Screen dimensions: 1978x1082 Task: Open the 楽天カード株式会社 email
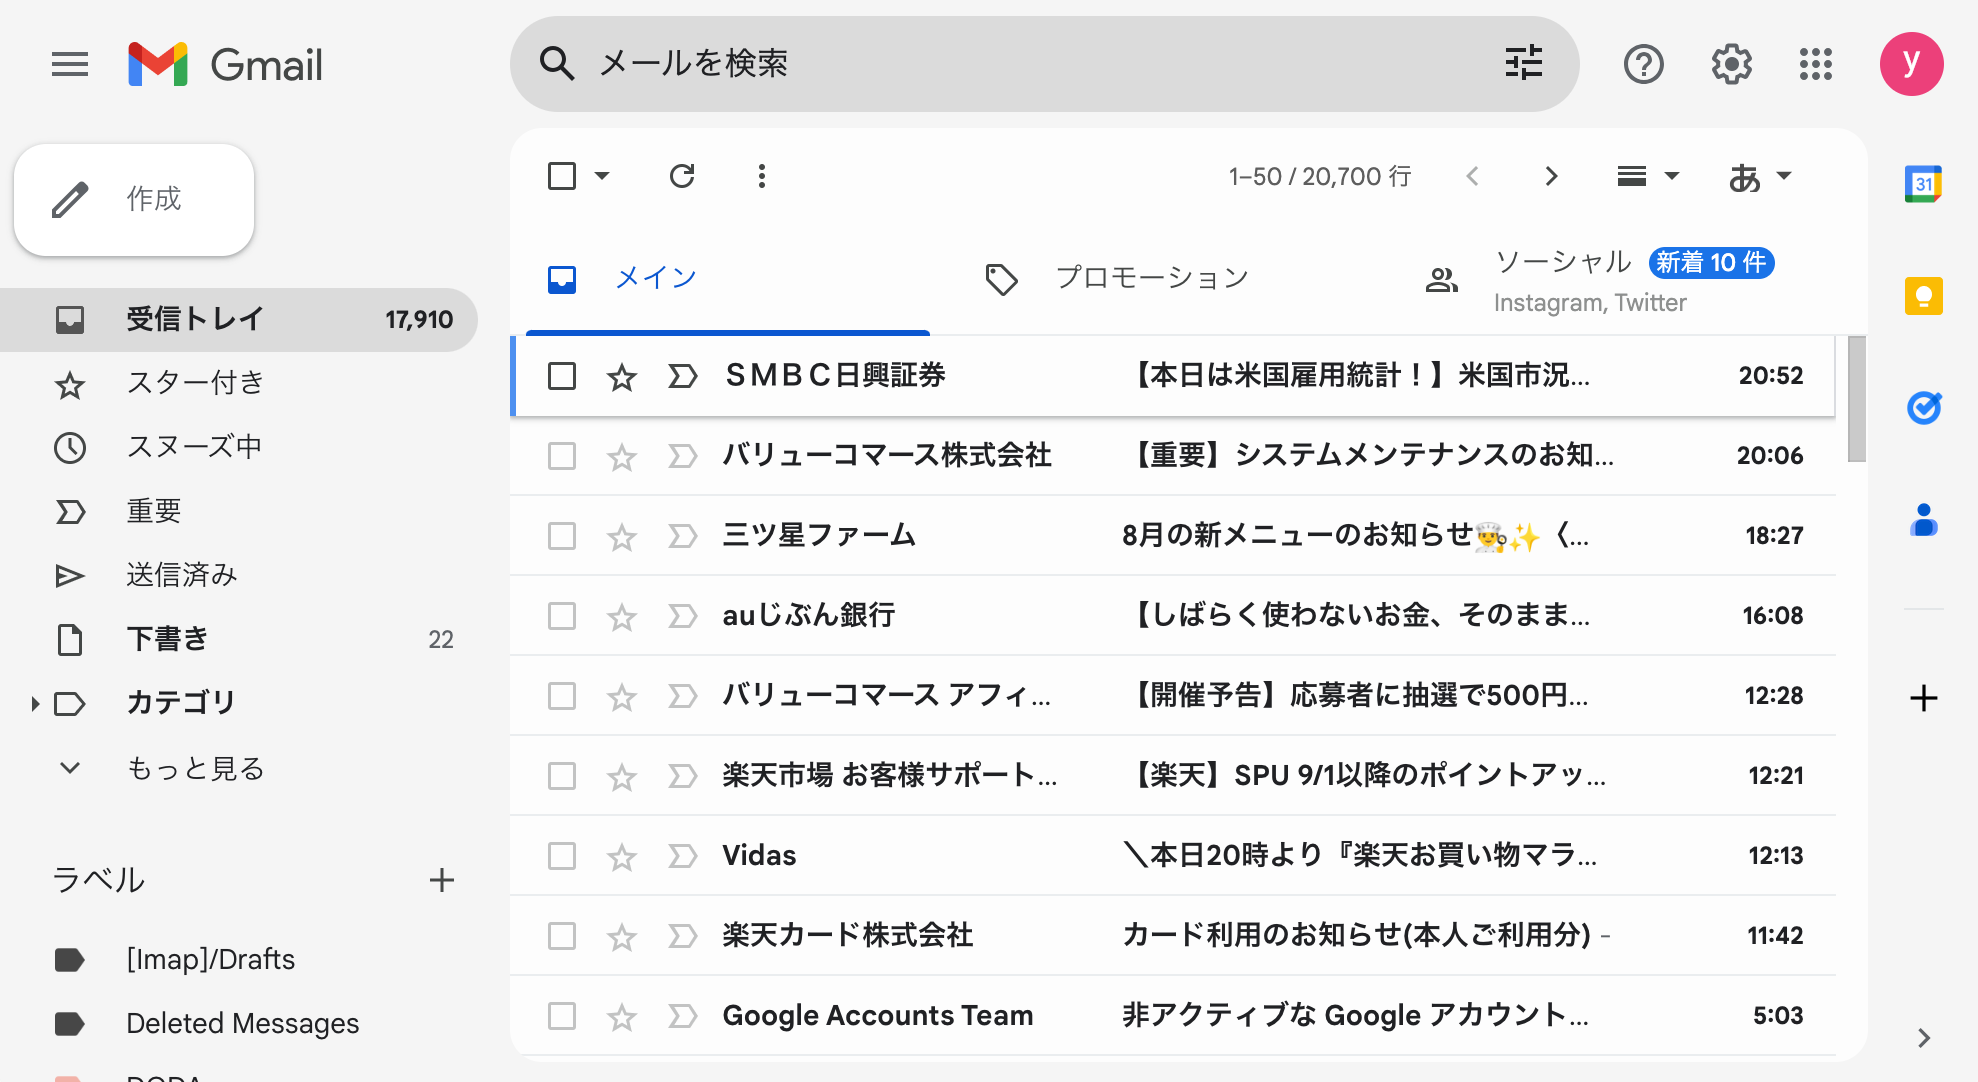click(x=1173, y=936)
